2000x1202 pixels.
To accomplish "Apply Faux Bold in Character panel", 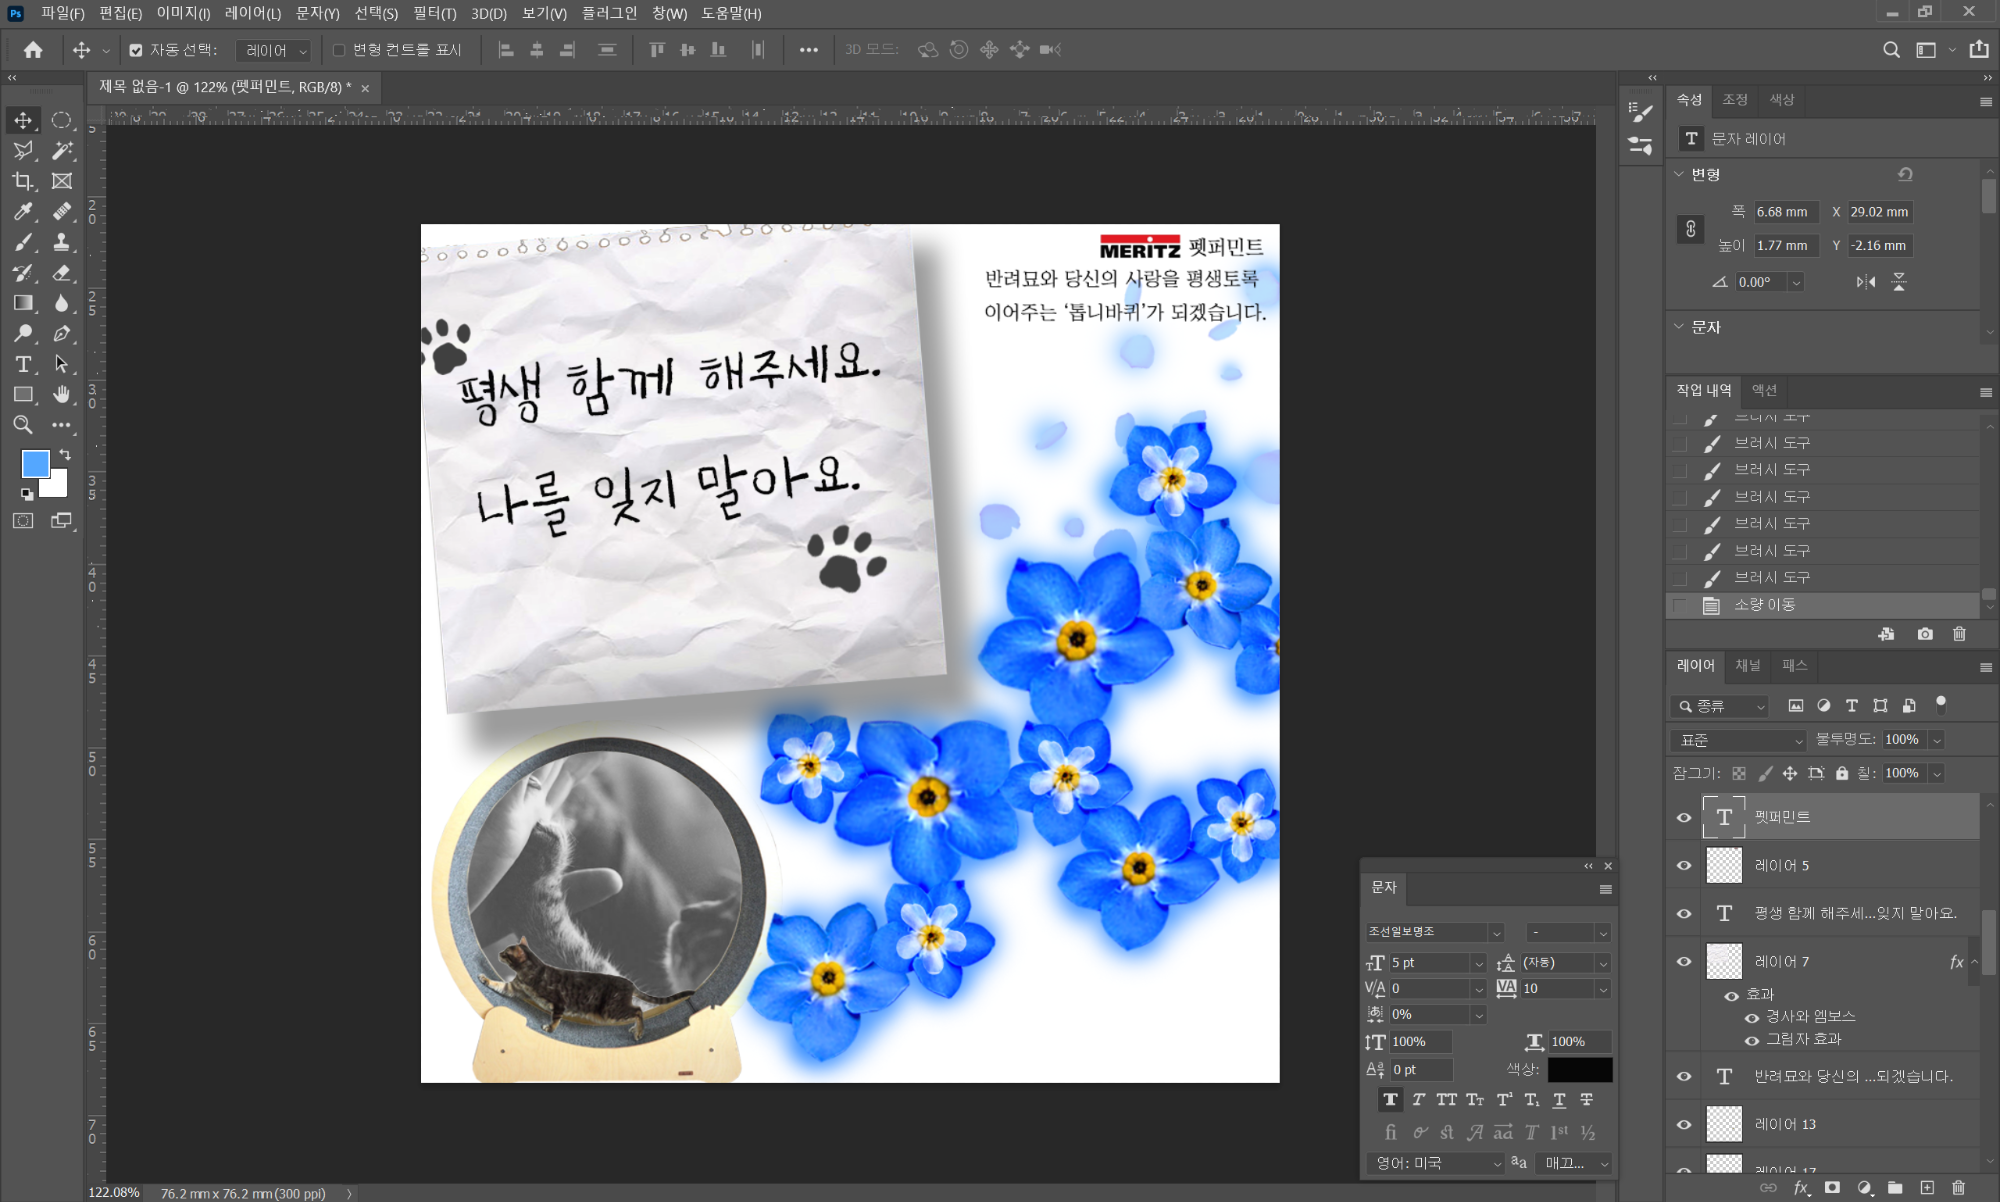I will point(1390,1100).
